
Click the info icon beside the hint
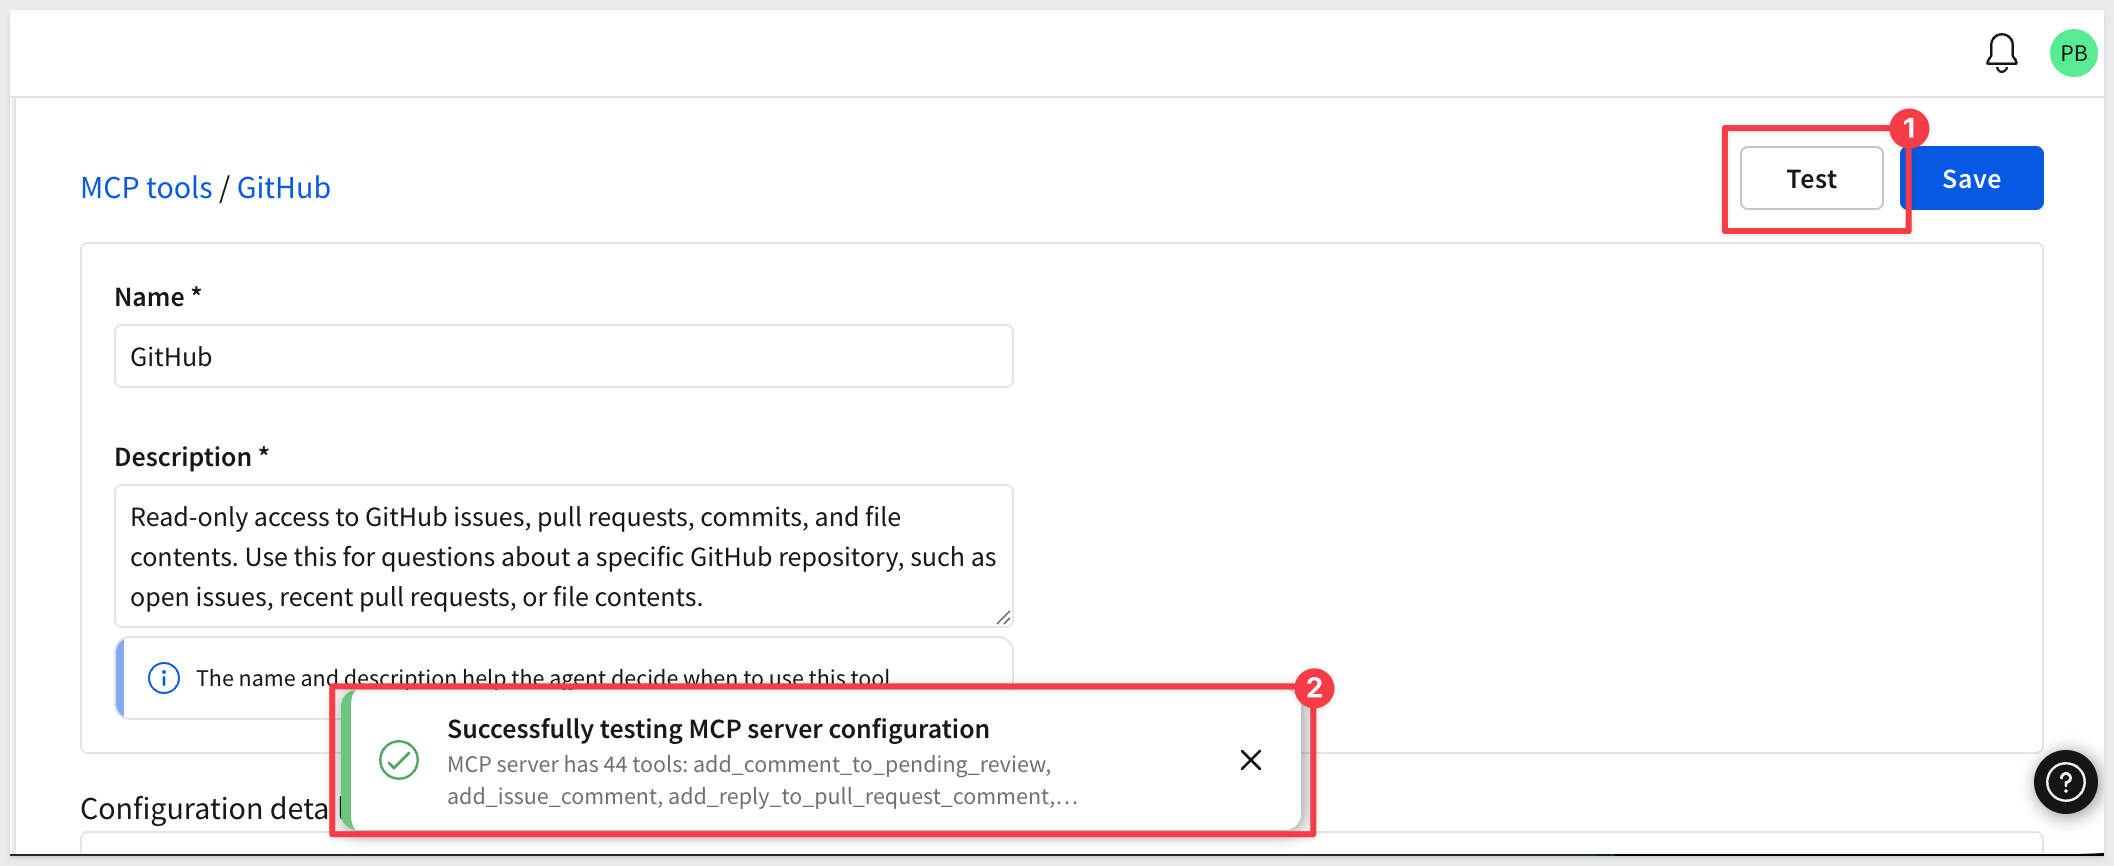164,678
